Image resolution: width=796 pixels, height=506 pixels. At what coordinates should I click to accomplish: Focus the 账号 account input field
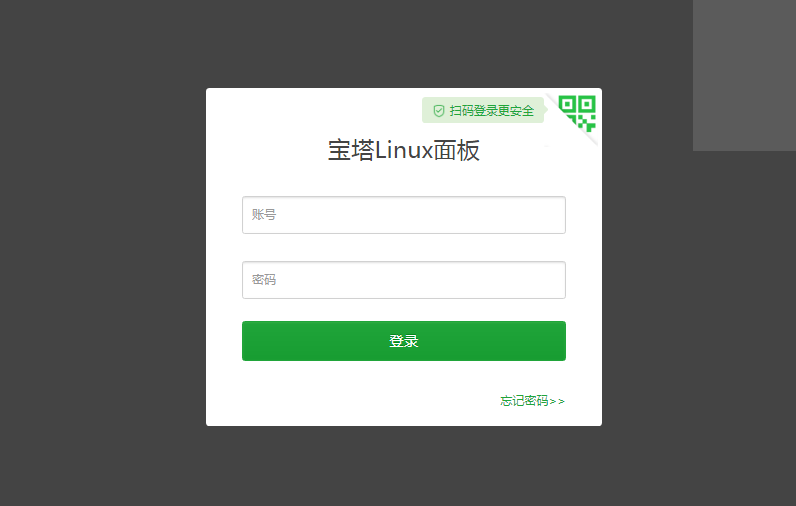coord(404,215)
